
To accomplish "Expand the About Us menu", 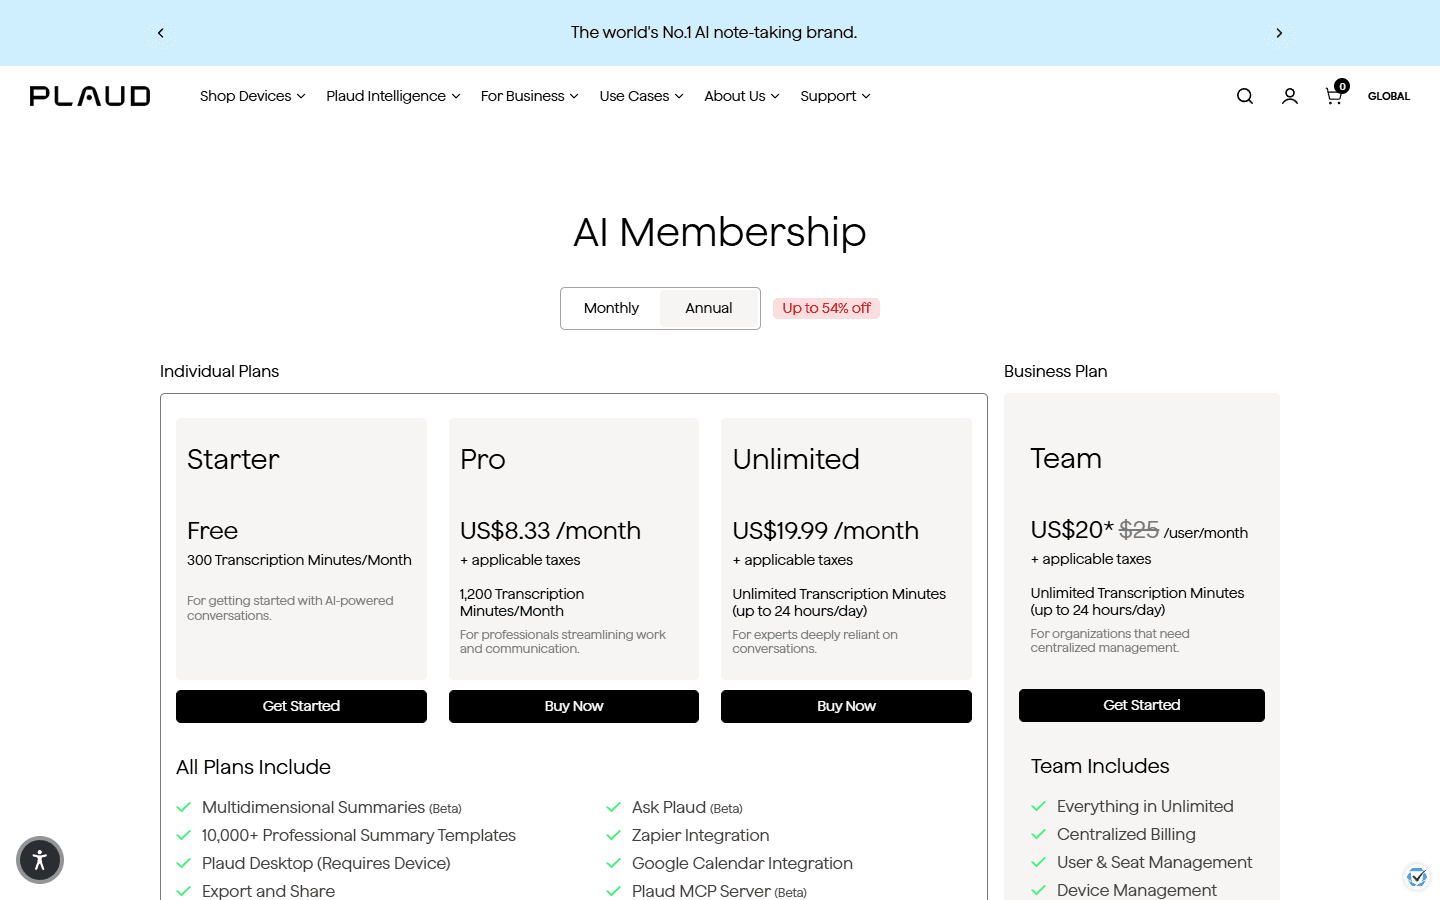I will [741, 96].
